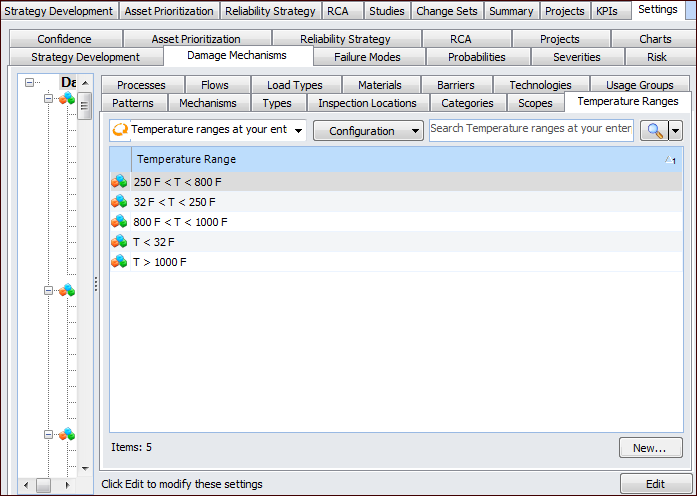
Task: Click icon beside 250 F < T < 800 F
Action: click(x=120, y=182)
